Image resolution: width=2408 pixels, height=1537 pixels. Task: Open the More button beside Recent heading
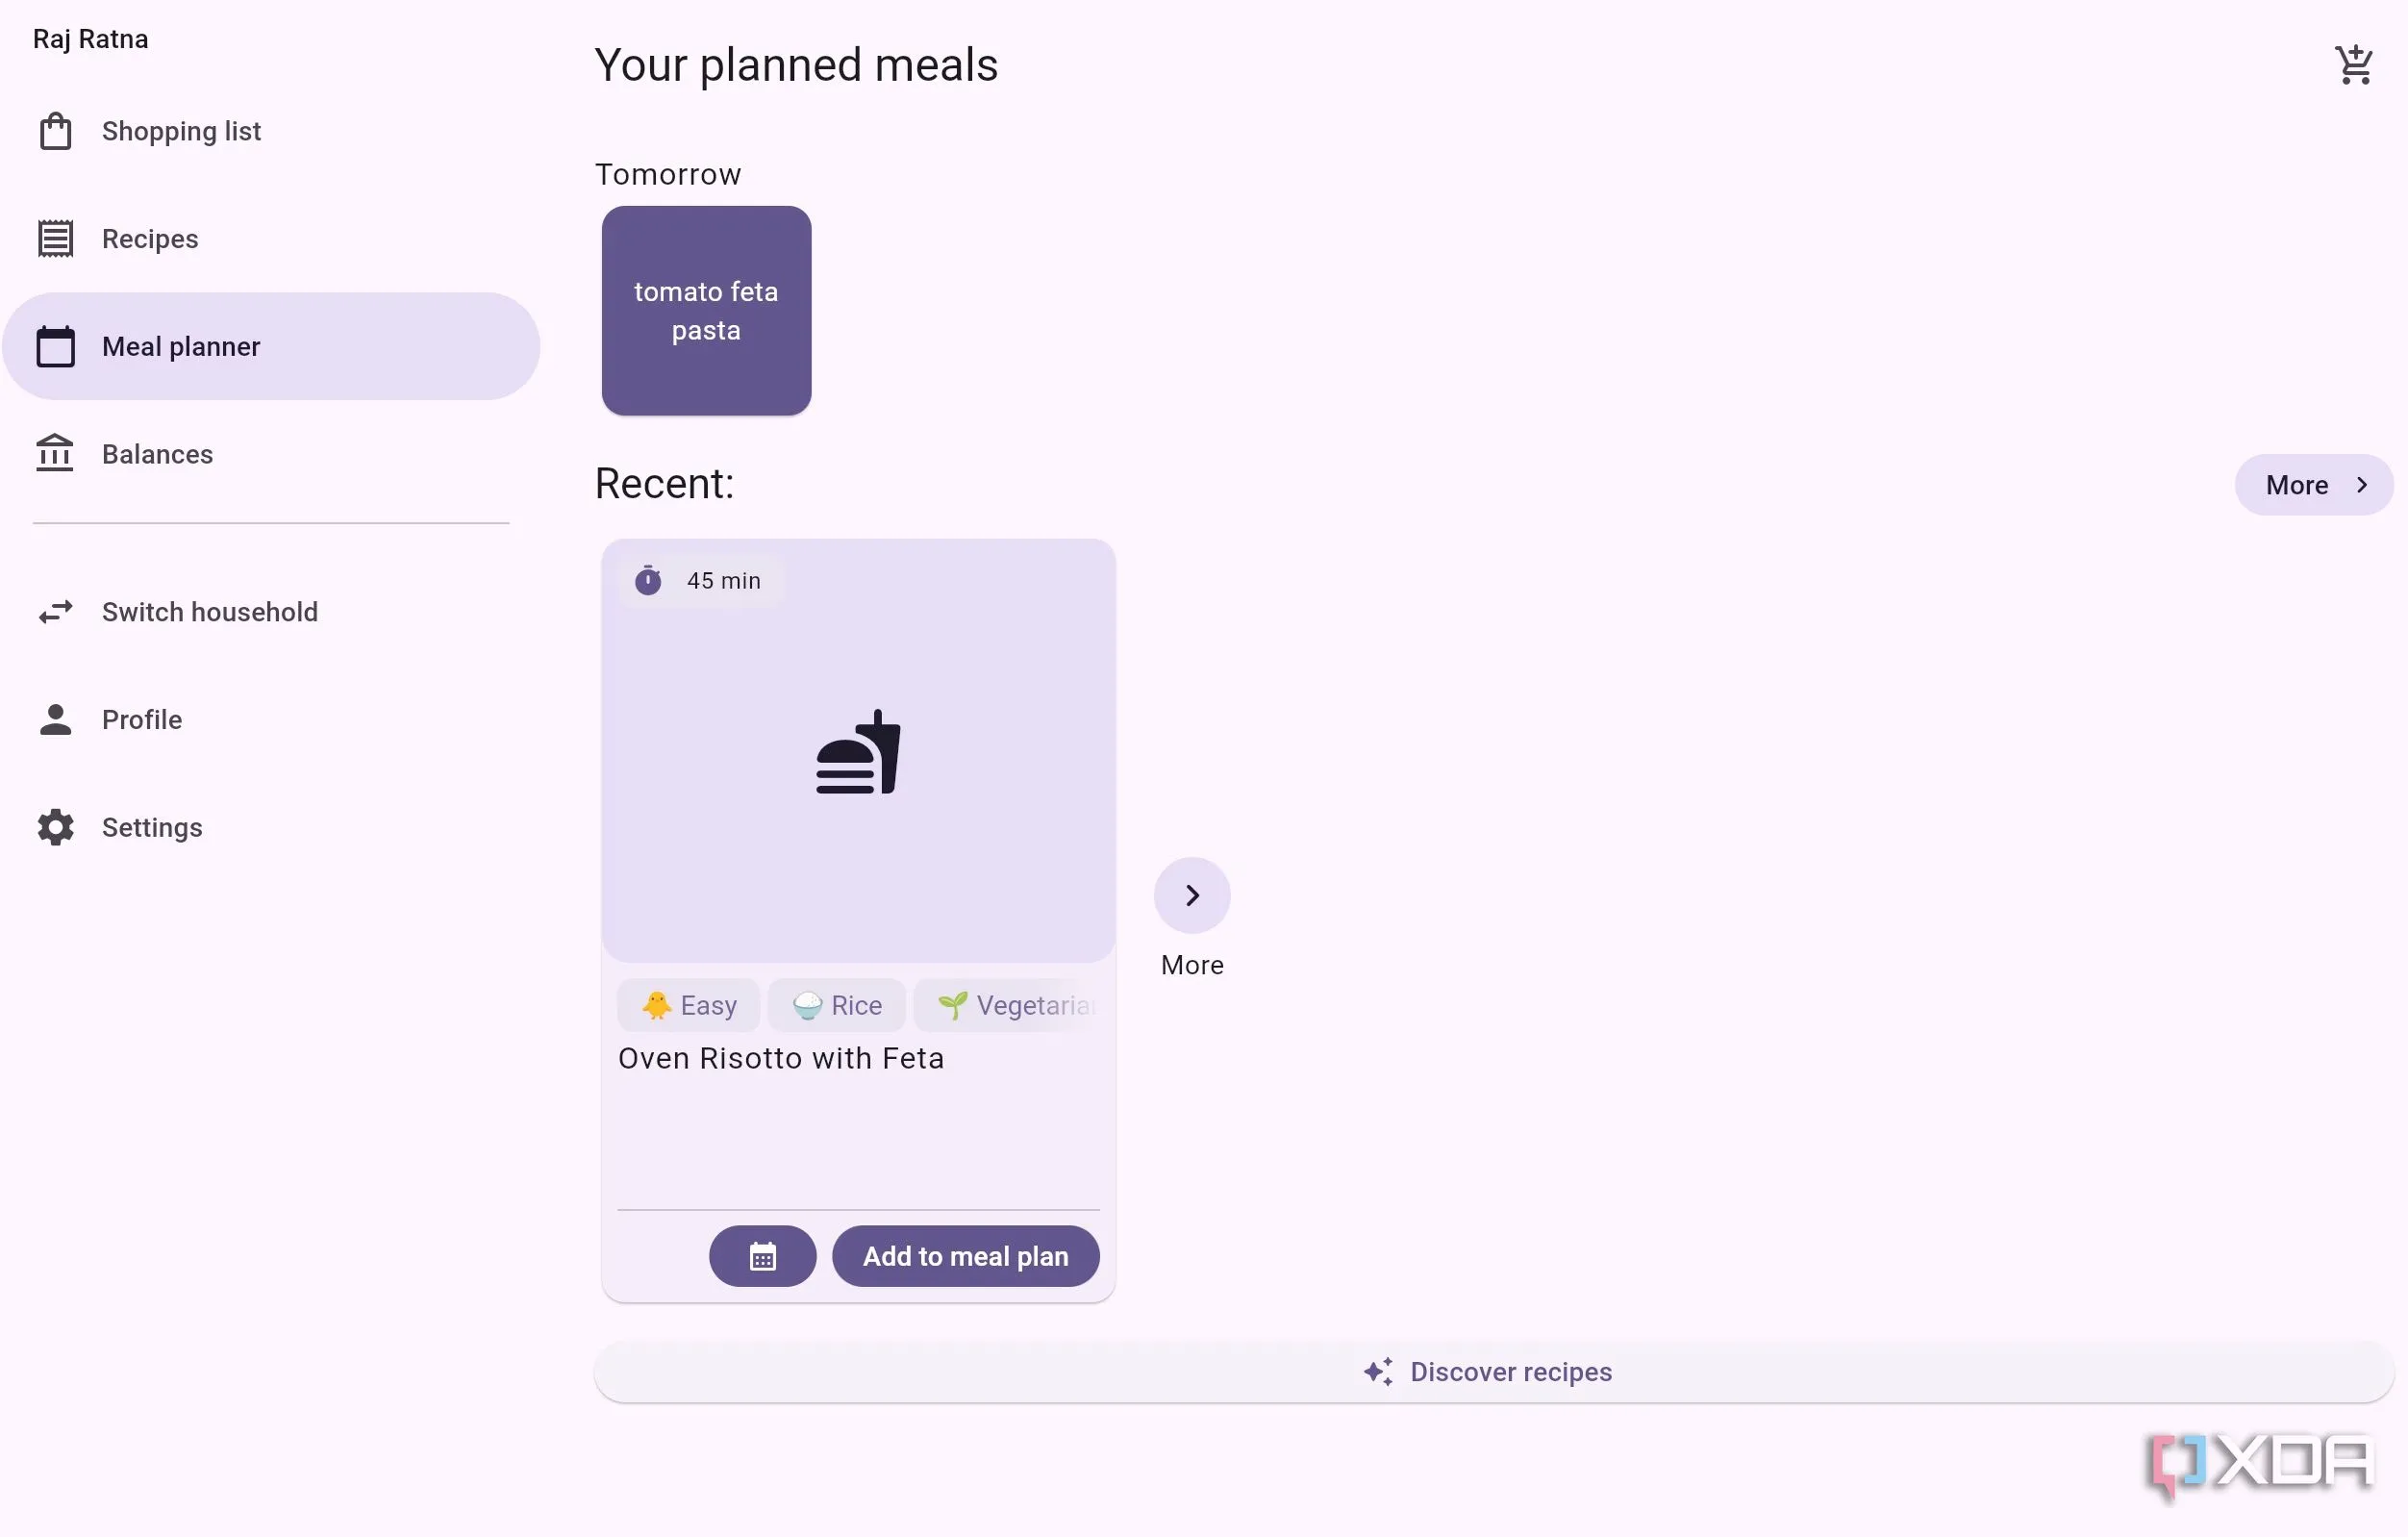(x=2314, y=485)
